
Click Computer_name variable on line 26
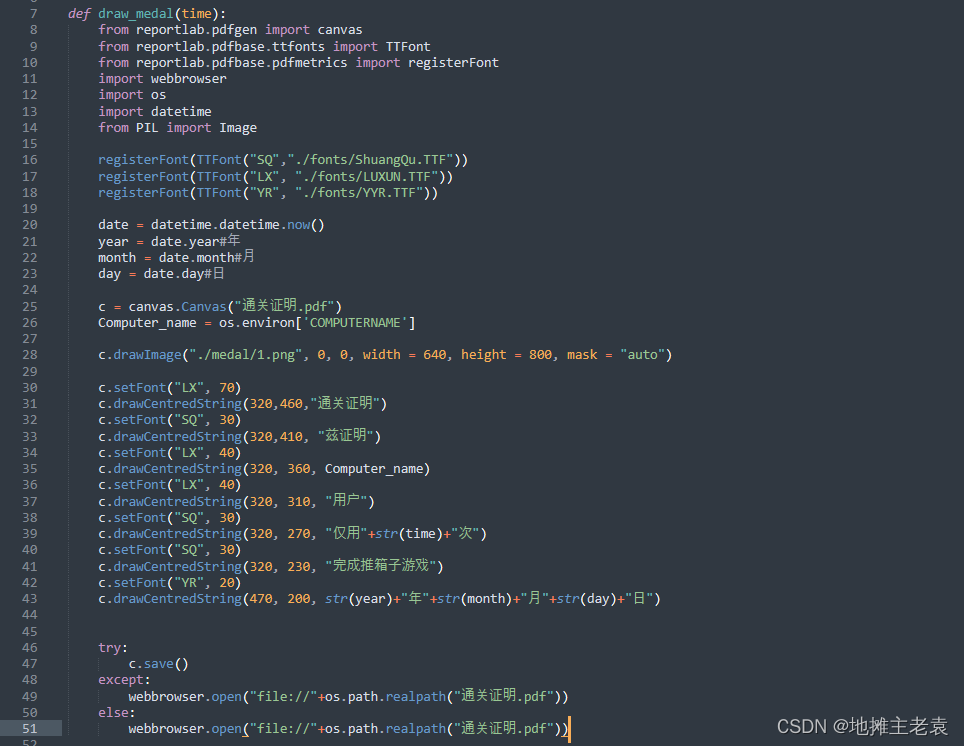148,323
